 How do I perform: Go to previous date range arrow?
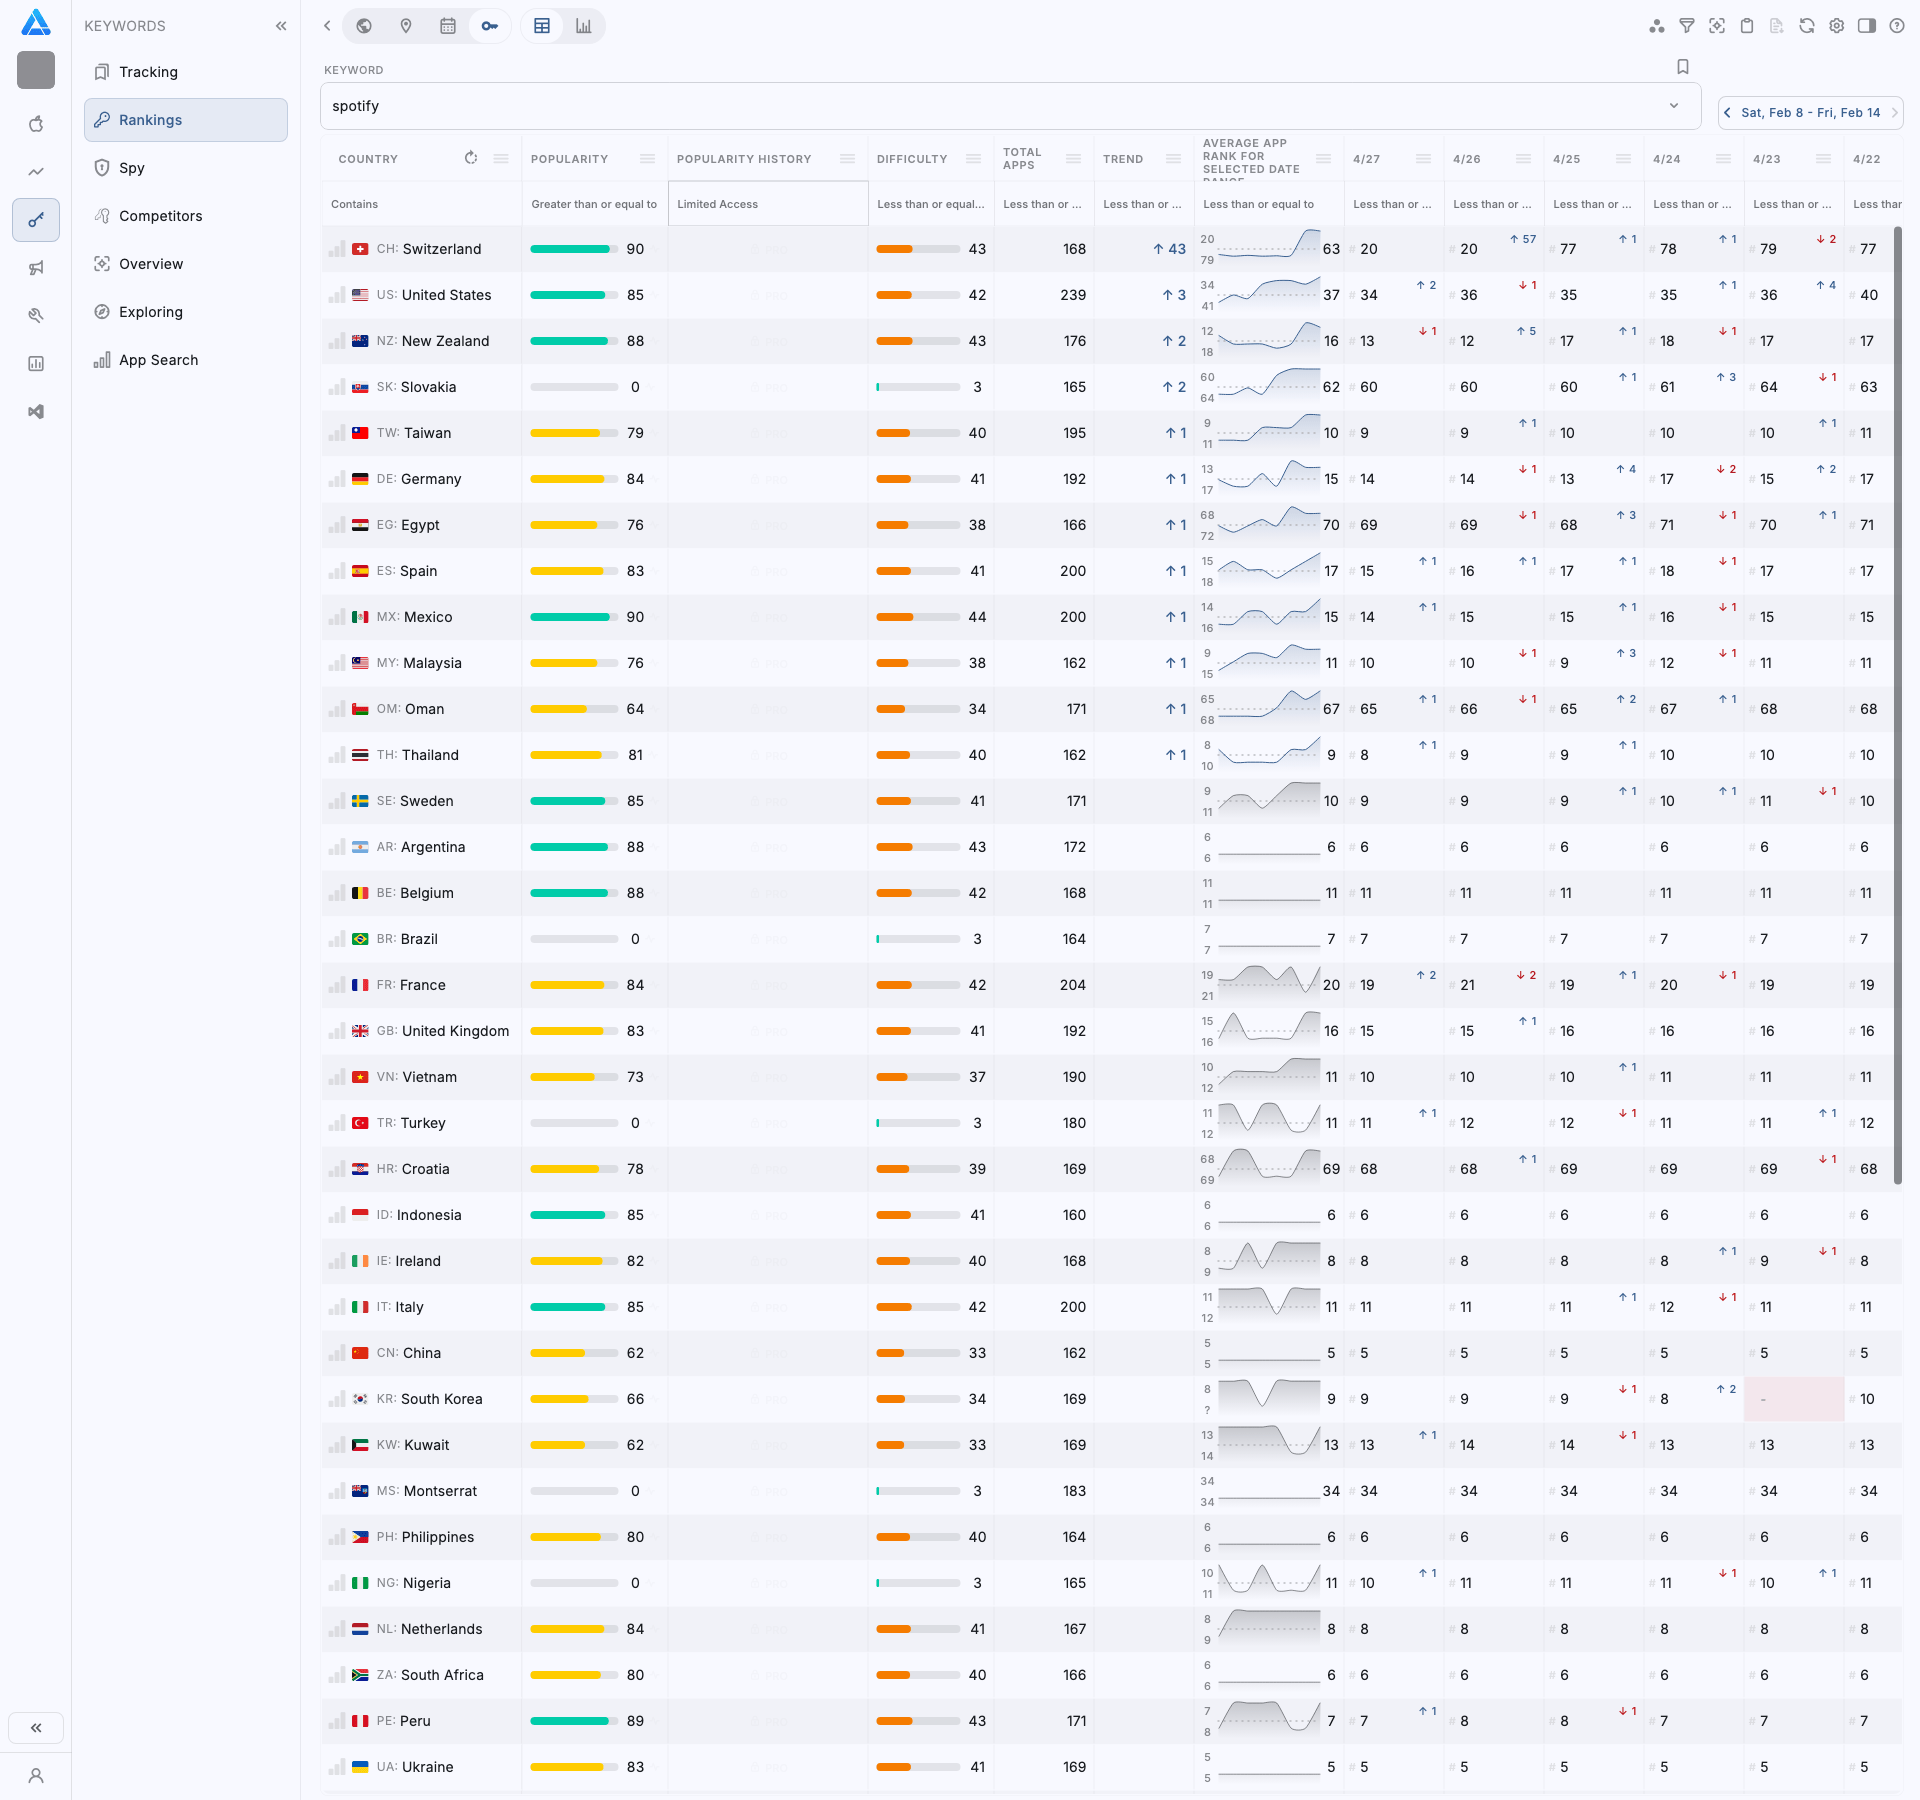click(x=1728, y=113)
